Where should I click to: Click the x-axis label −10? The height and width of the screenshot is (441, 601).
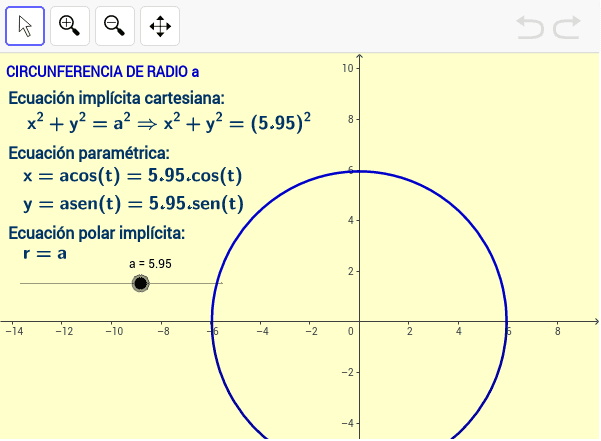[114, 331]
